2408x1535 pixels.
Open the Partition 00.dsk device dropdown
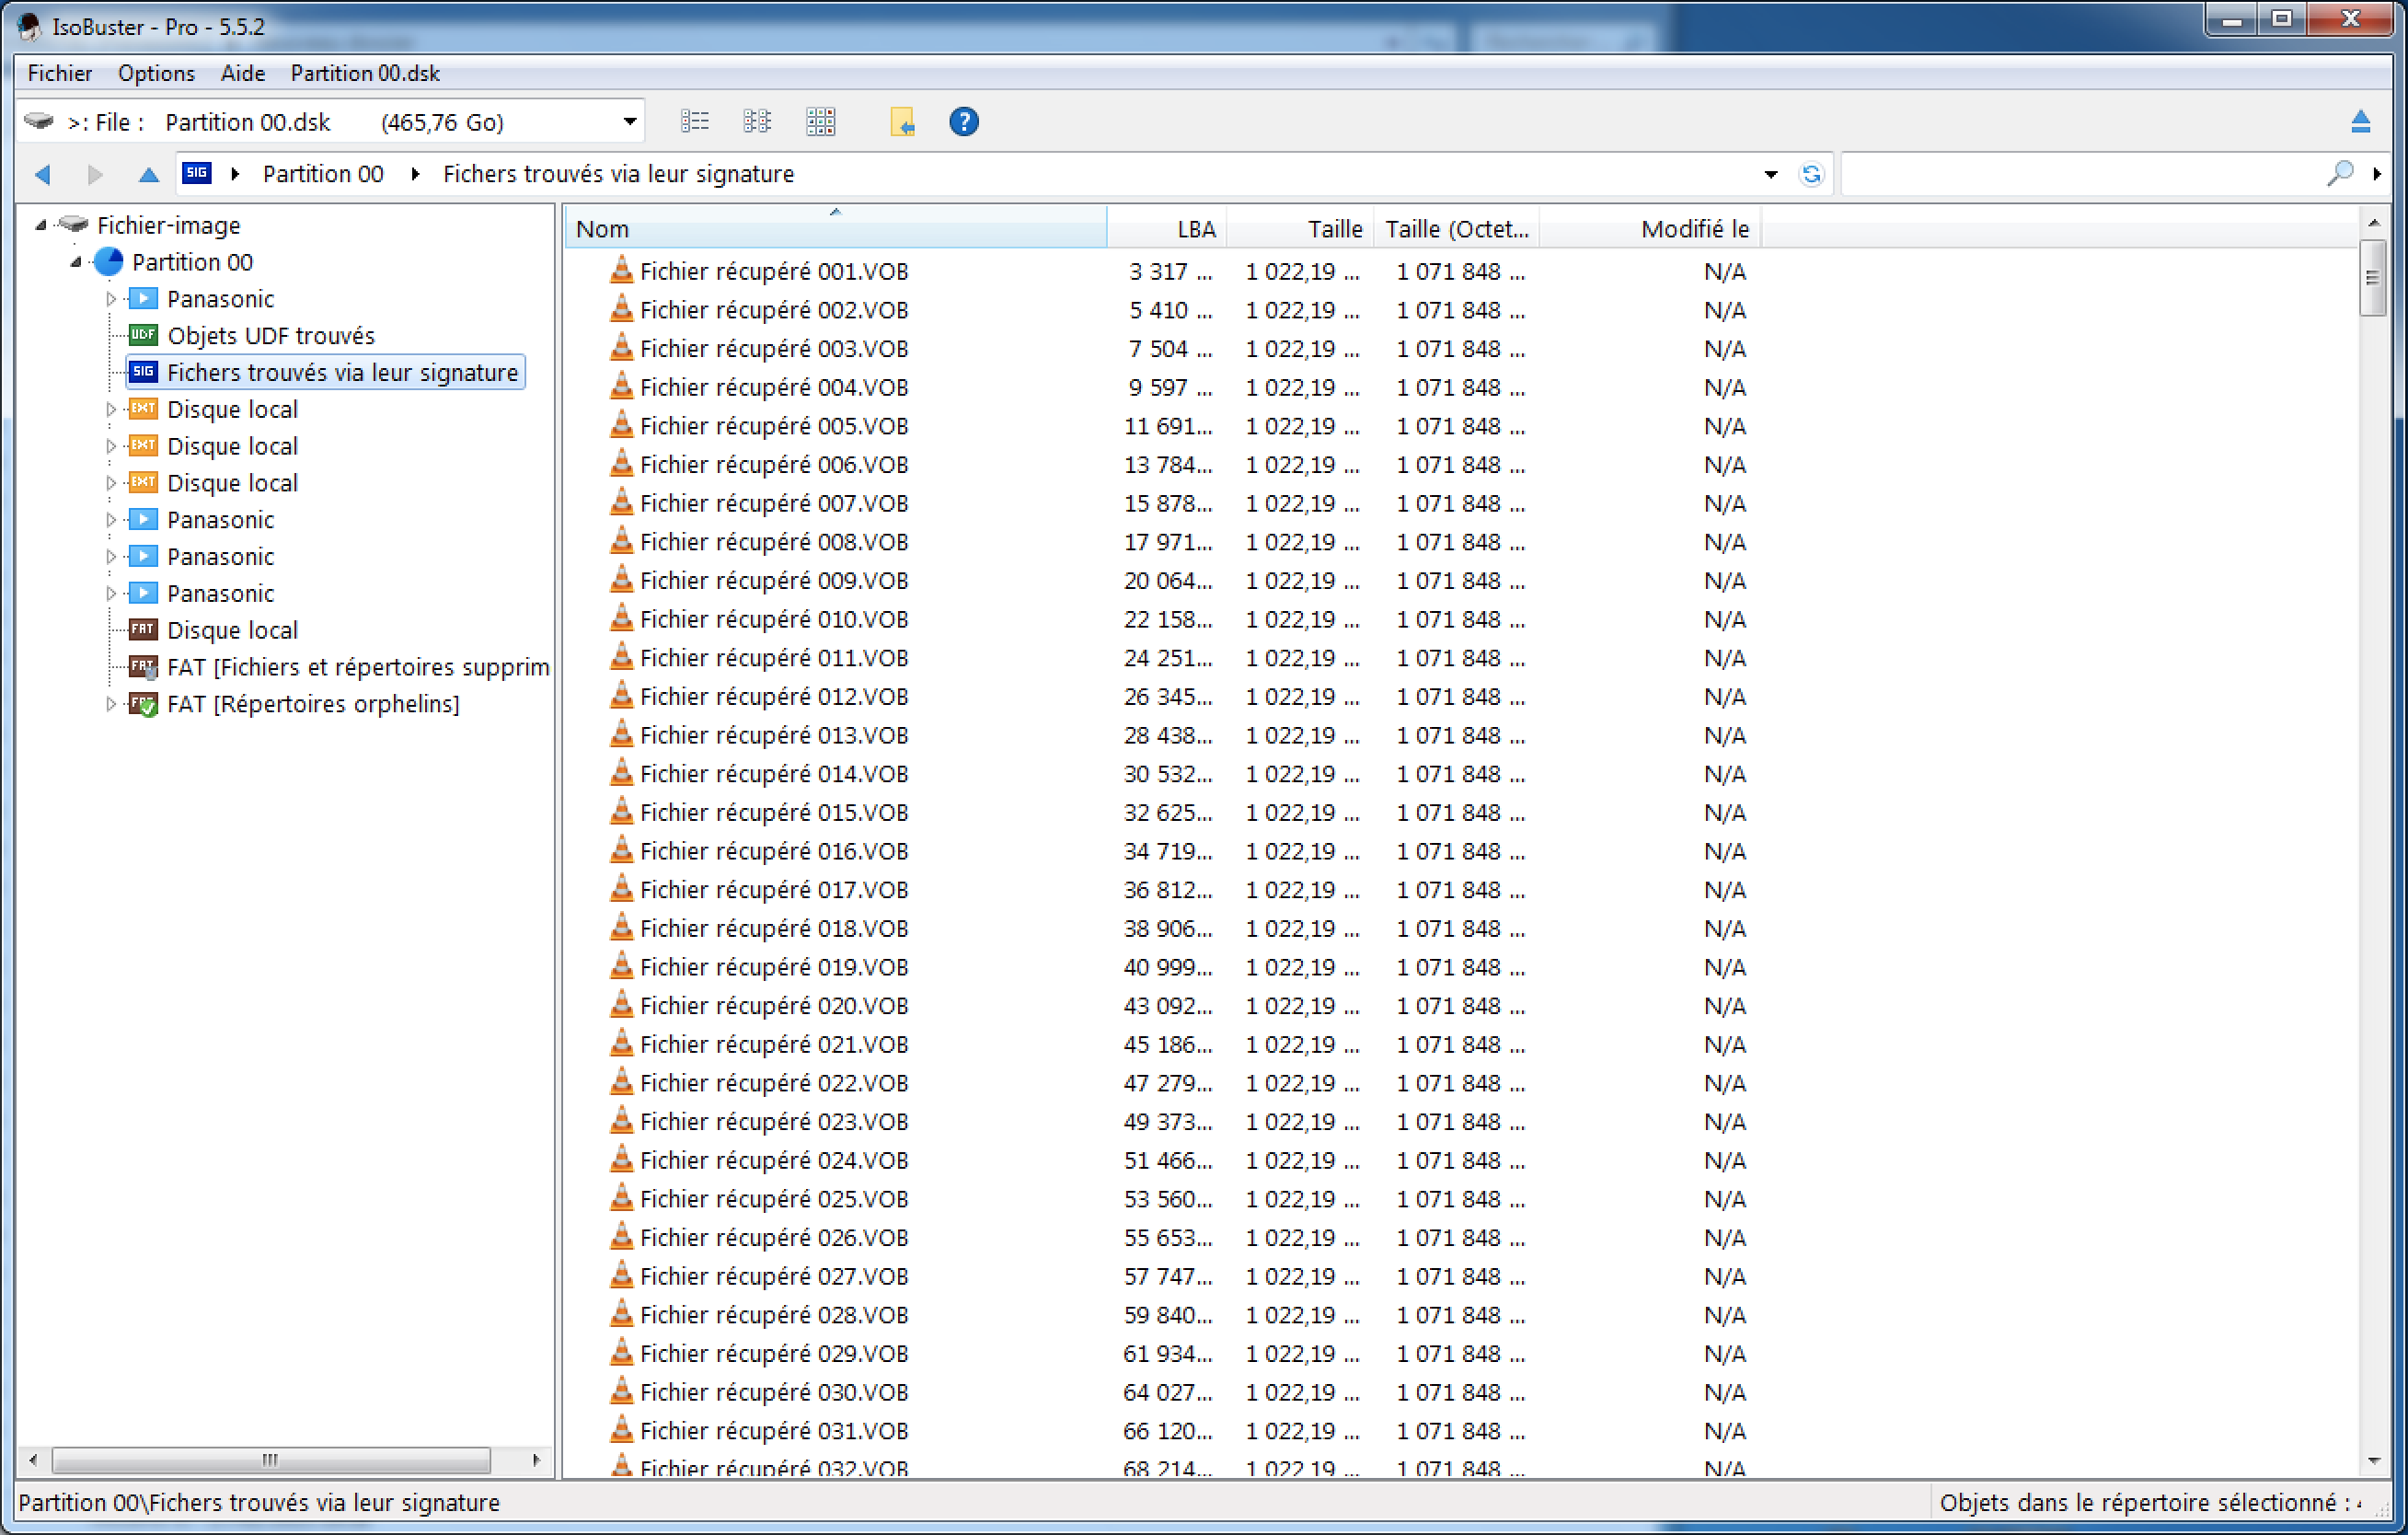[x=629, y=122]
